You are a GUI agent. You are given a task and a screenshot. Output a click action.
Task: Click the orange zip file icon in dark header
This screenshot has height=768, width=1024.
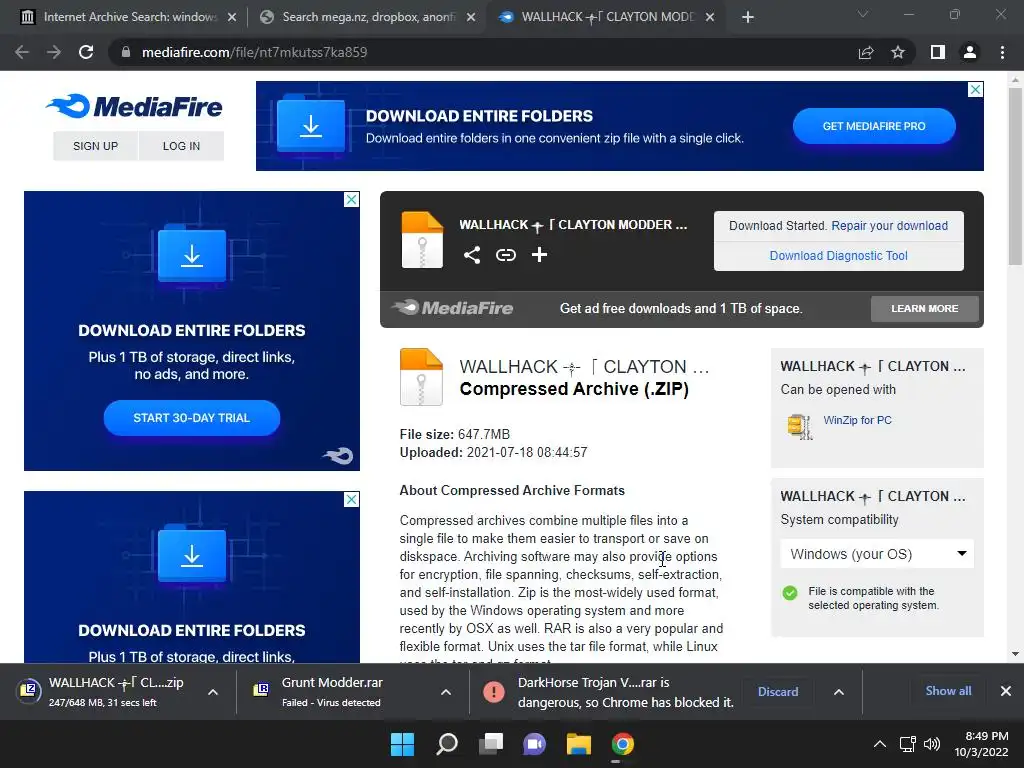[422, 240]
